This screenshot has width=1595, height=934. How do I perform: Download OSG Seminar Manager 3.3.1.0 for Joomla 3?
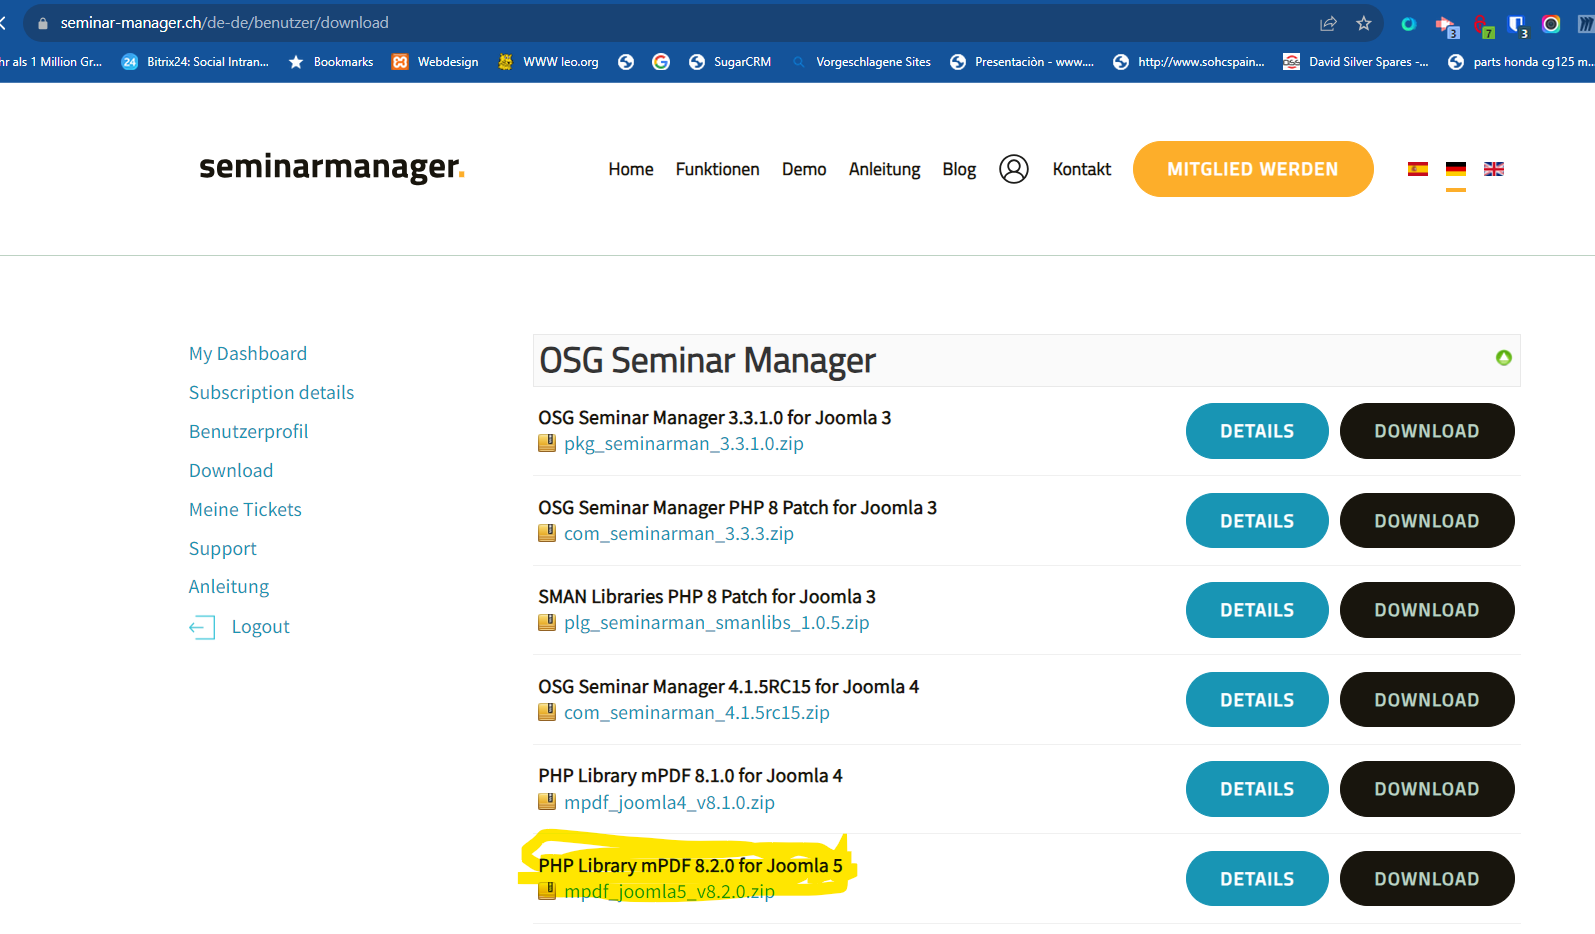tap(1427, 431)
